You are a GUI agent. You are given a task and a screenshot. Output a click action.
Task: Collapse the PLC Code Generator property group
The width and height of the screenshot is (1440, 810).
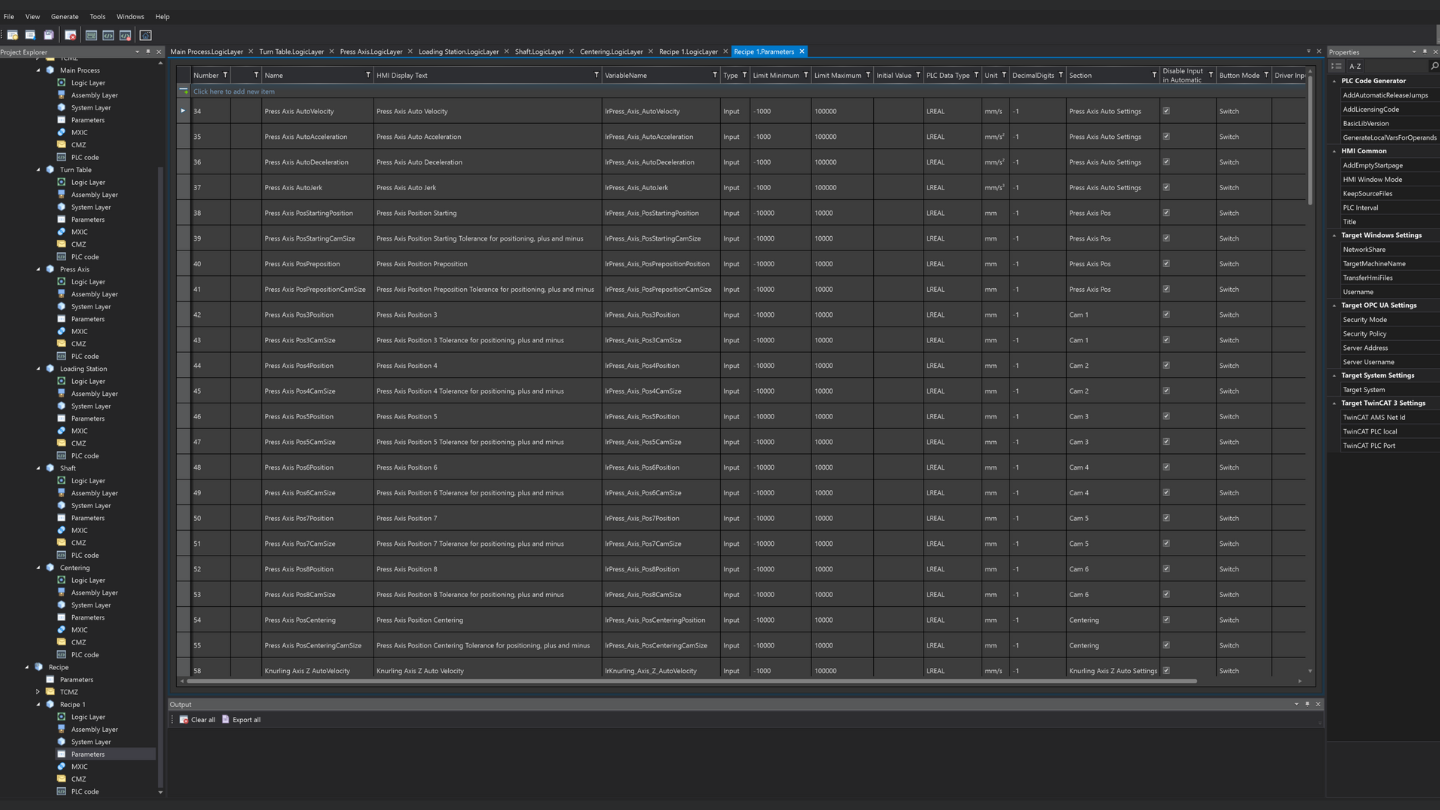pos(1334,81)
